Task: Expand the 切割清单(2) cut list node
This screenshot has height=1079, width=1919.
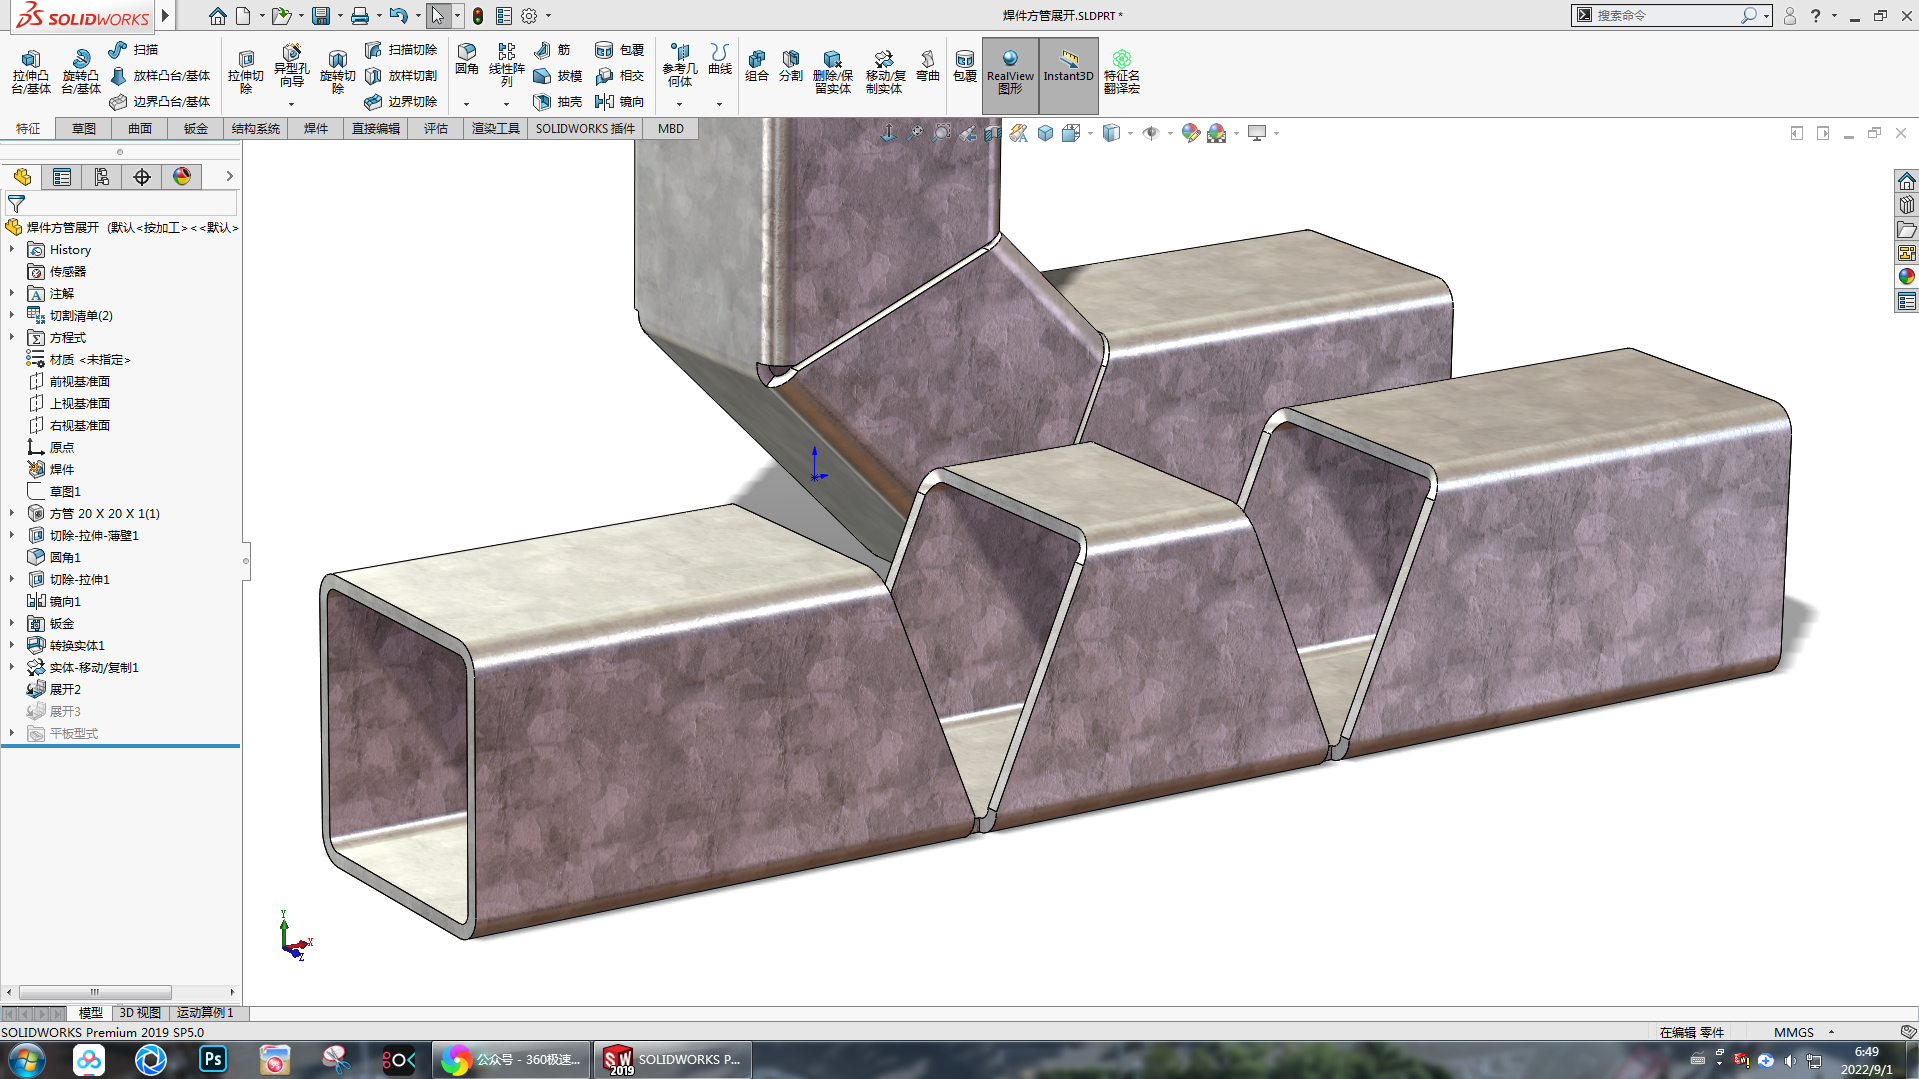Action: [12, 315]
